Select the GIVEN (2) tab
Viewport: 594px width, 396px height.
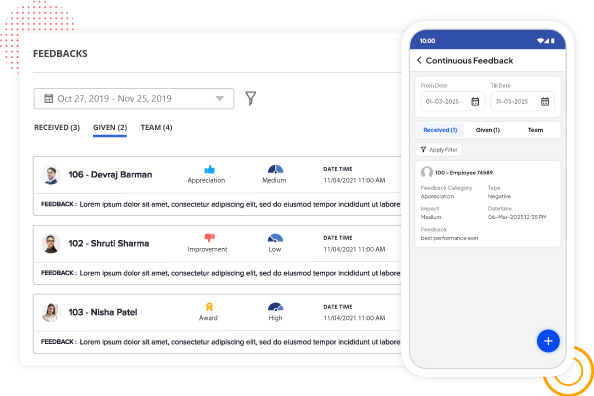tap(110, 128)
